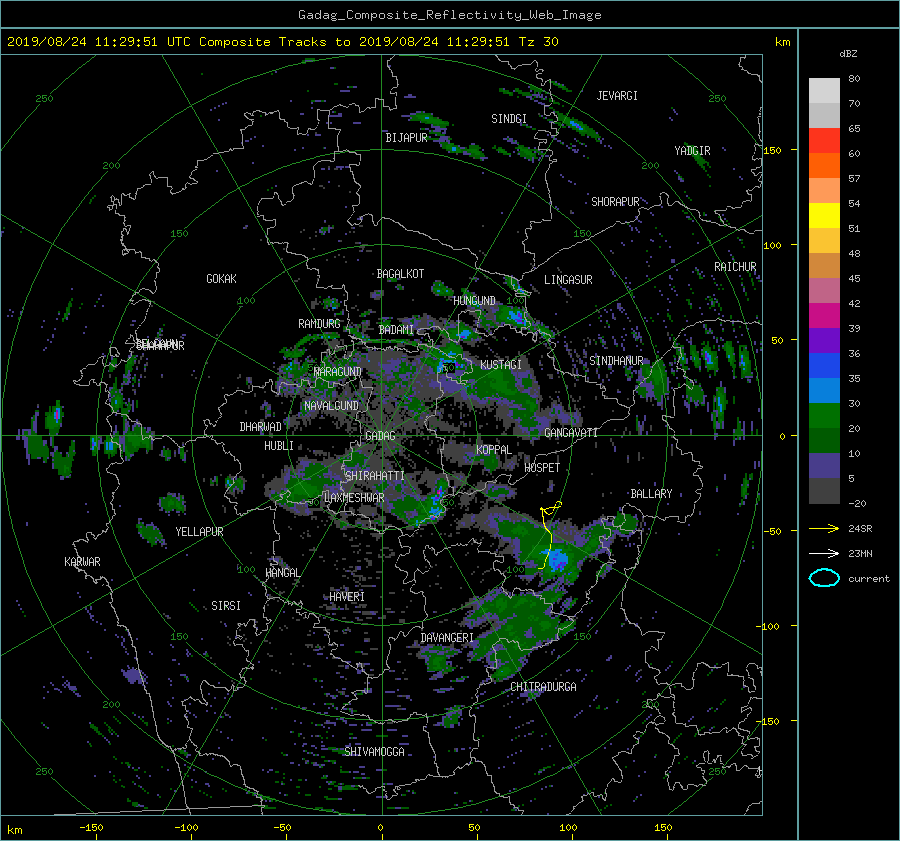Select the dark gray swatch above -20 dBZ
Image resolution: width=900 pixels, height=841 pixels.
824,491
